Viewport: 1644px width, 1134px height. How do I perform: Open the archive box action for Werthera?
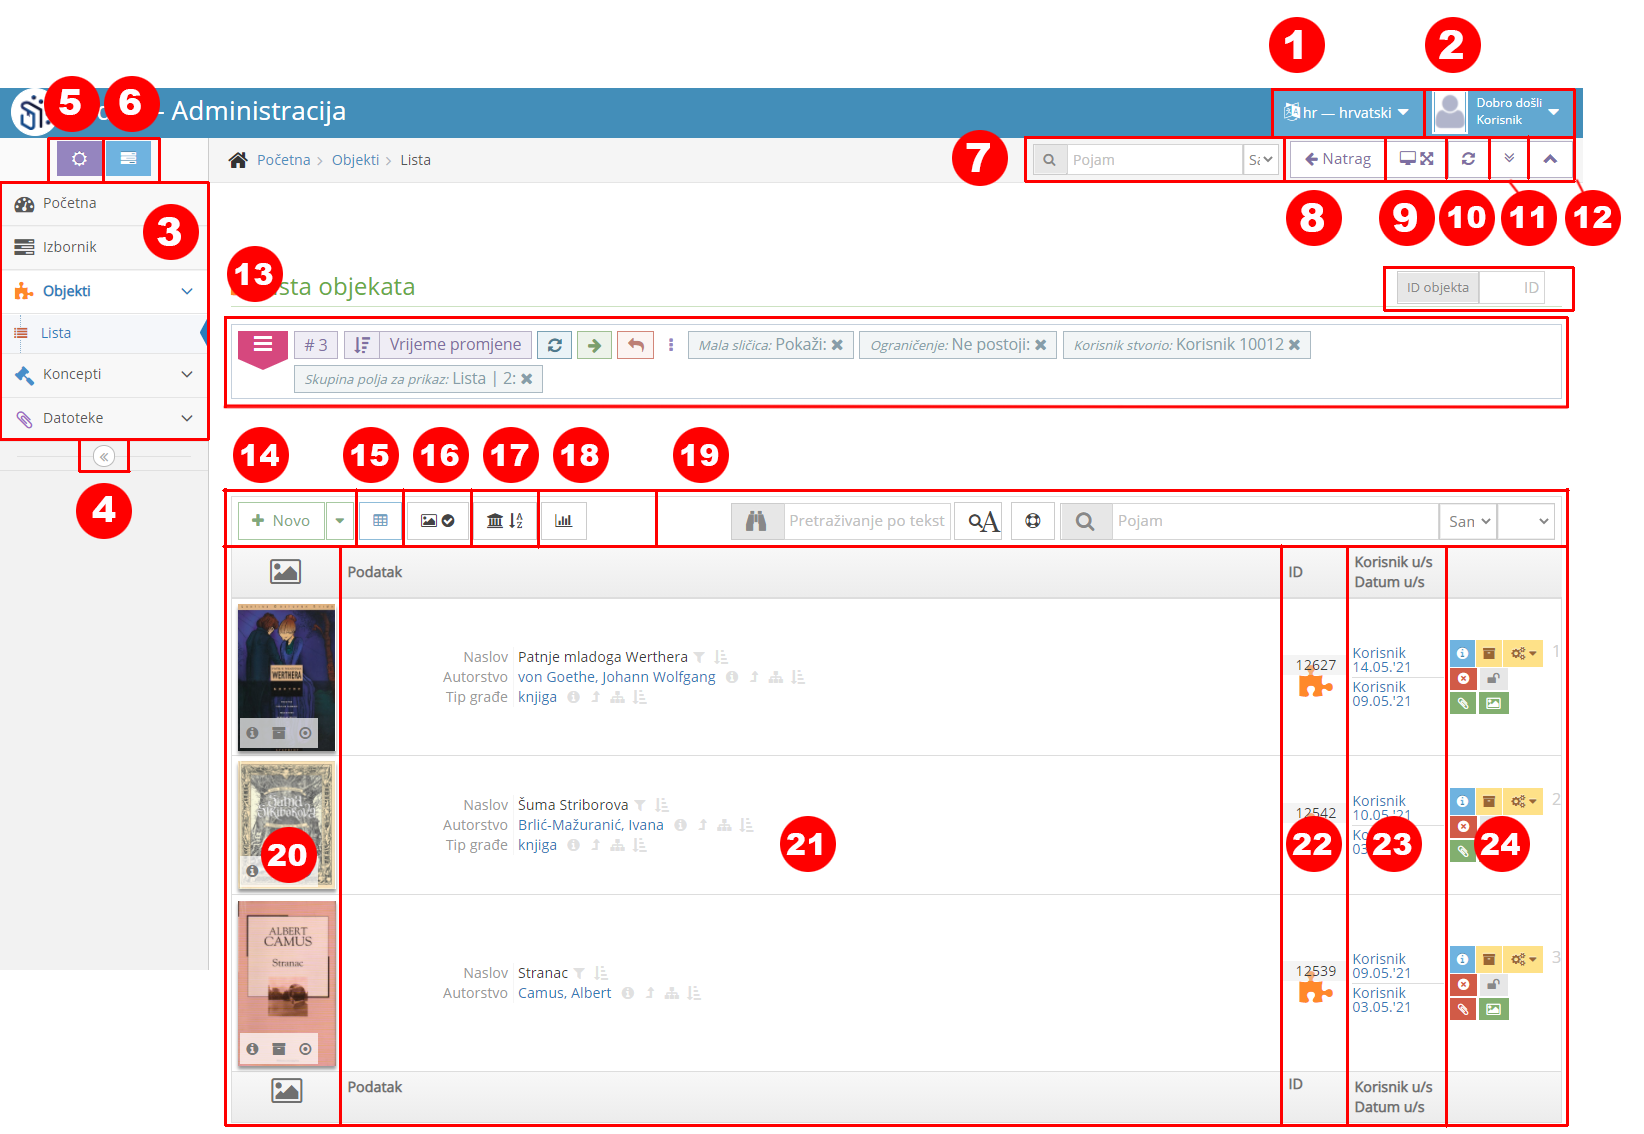click(x=1490, y=652)
